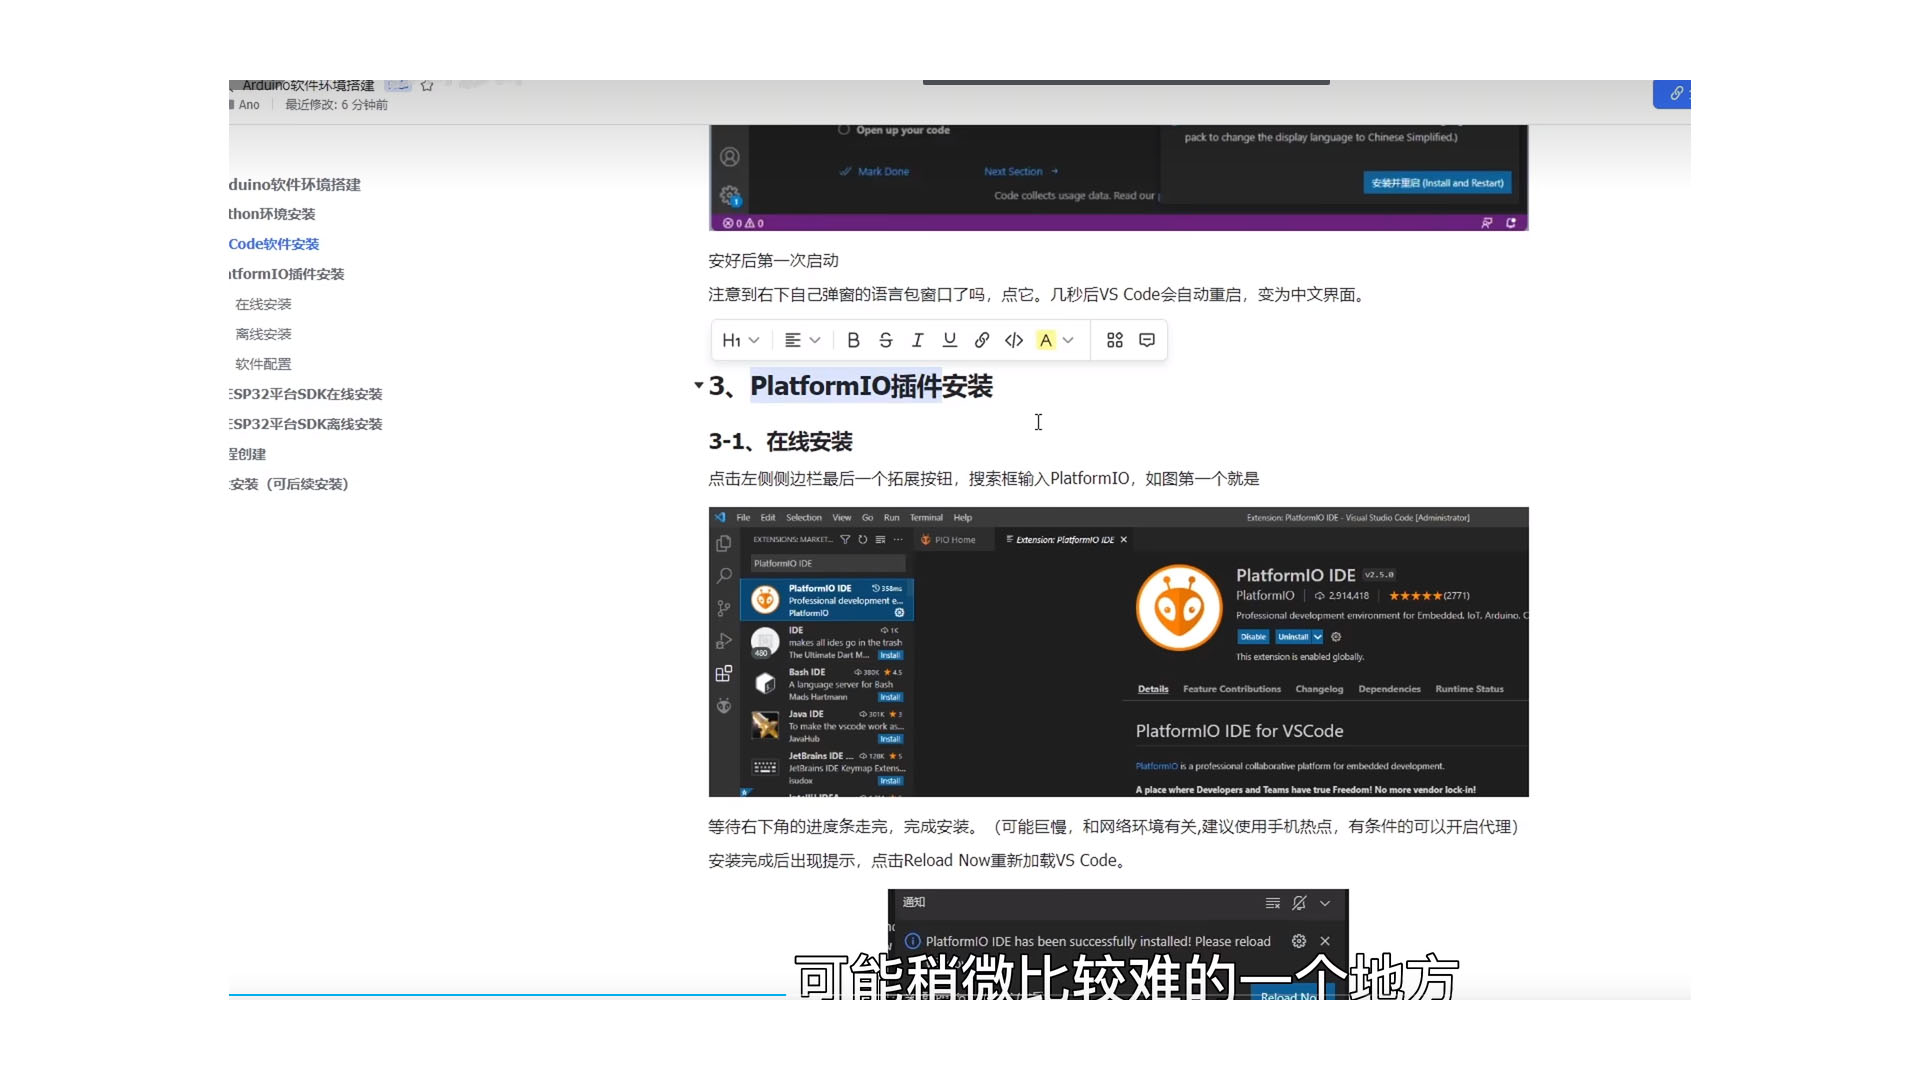The height and width of the screenshot is (1080, 1920).
Task: Open the outline sub-item '在线安装'
Action: pos(263,304)
